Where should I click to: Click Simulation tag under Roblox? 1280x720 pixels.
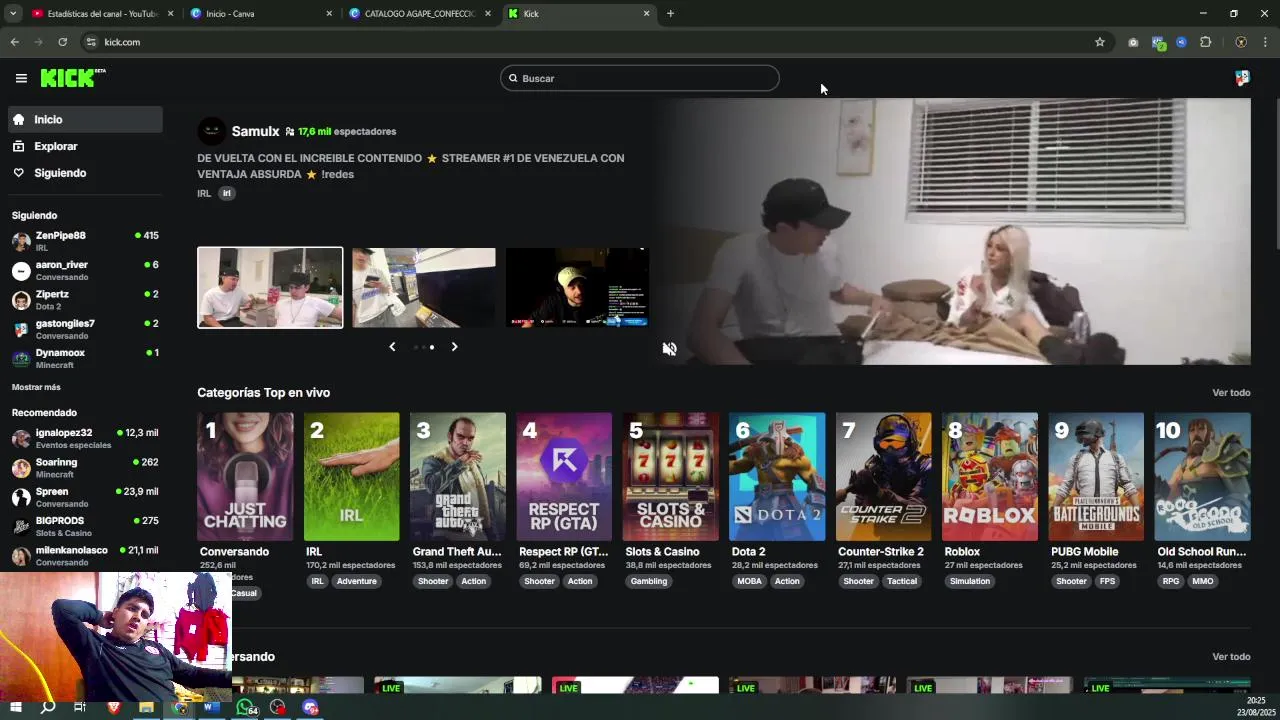point(970,581)
